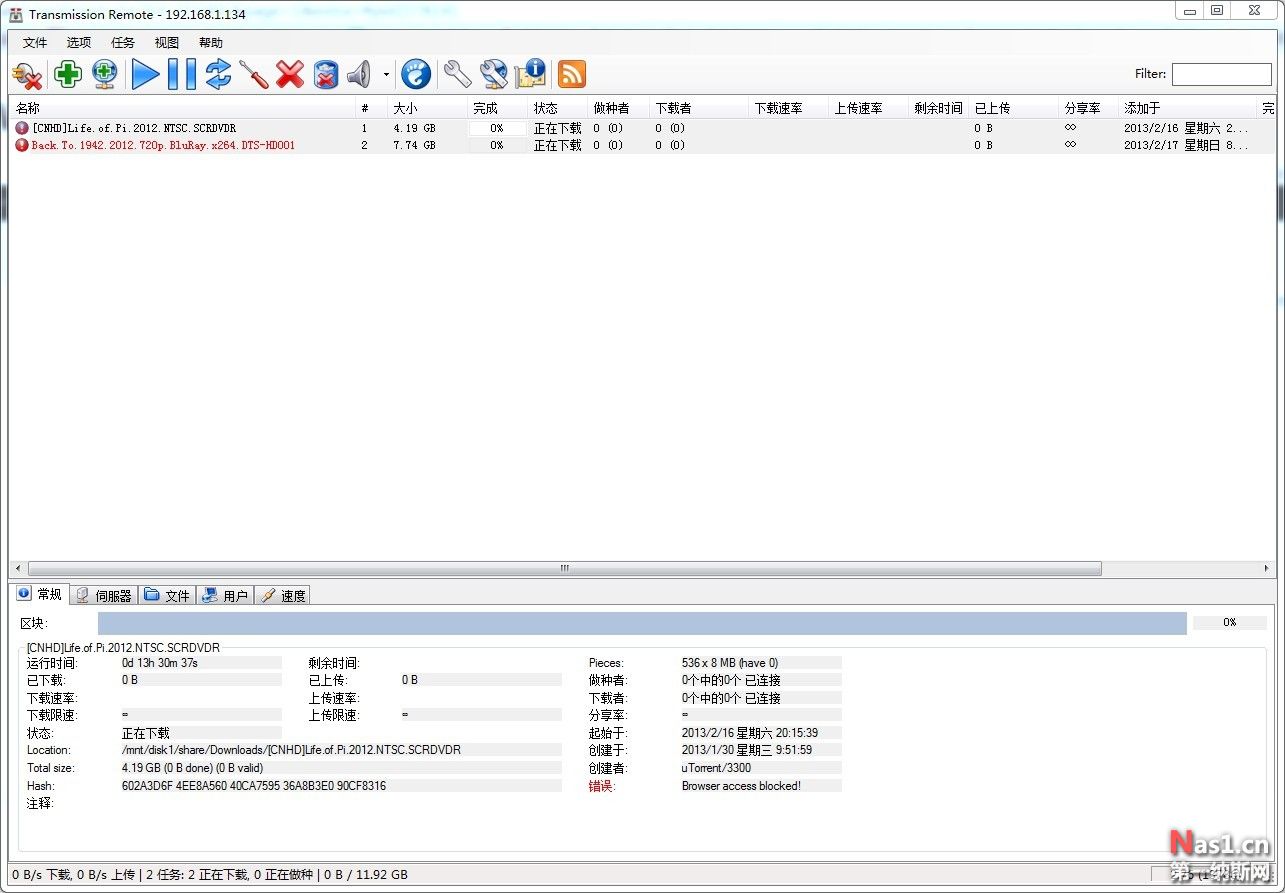Open local settings wrench icon
The image size is (1285, 893).
point(457,74)
